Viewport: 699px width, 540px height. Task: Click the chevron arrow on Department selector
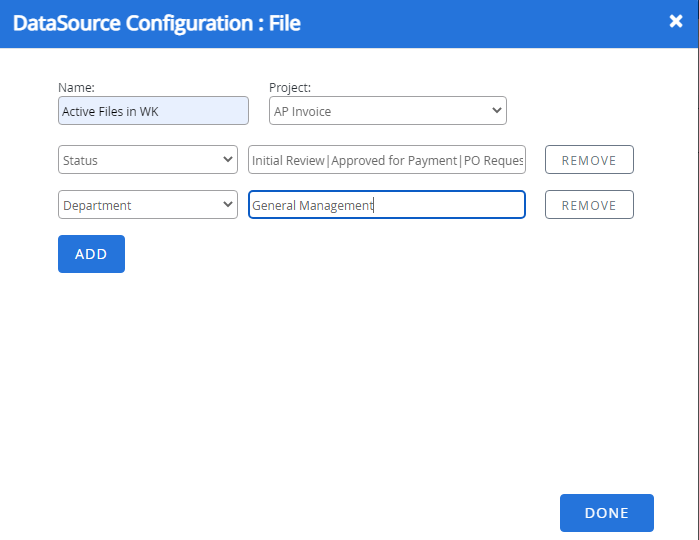(228, 205)
